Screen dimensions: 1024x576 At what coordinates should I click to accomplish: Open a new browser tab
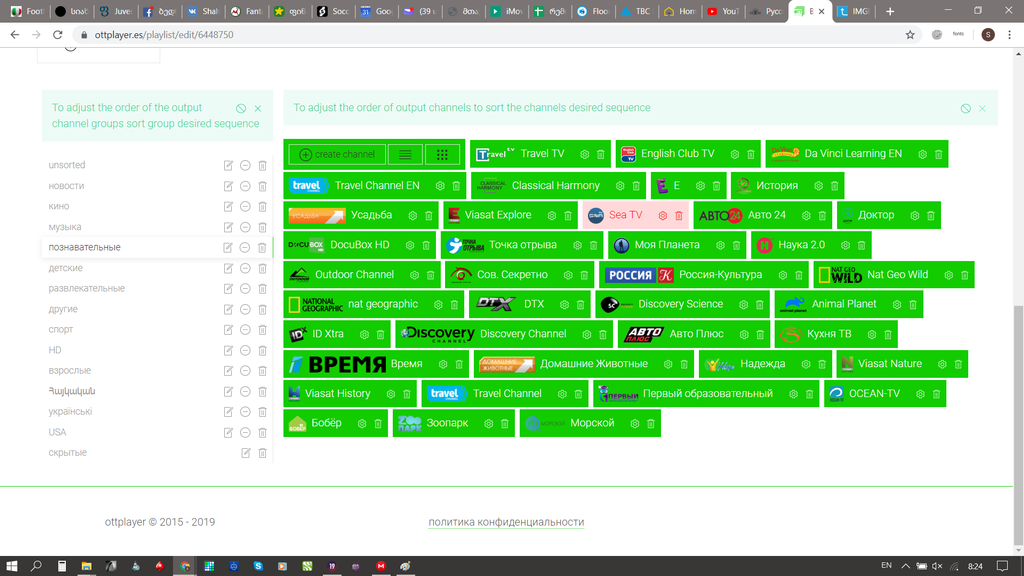(x=889, y=12)
